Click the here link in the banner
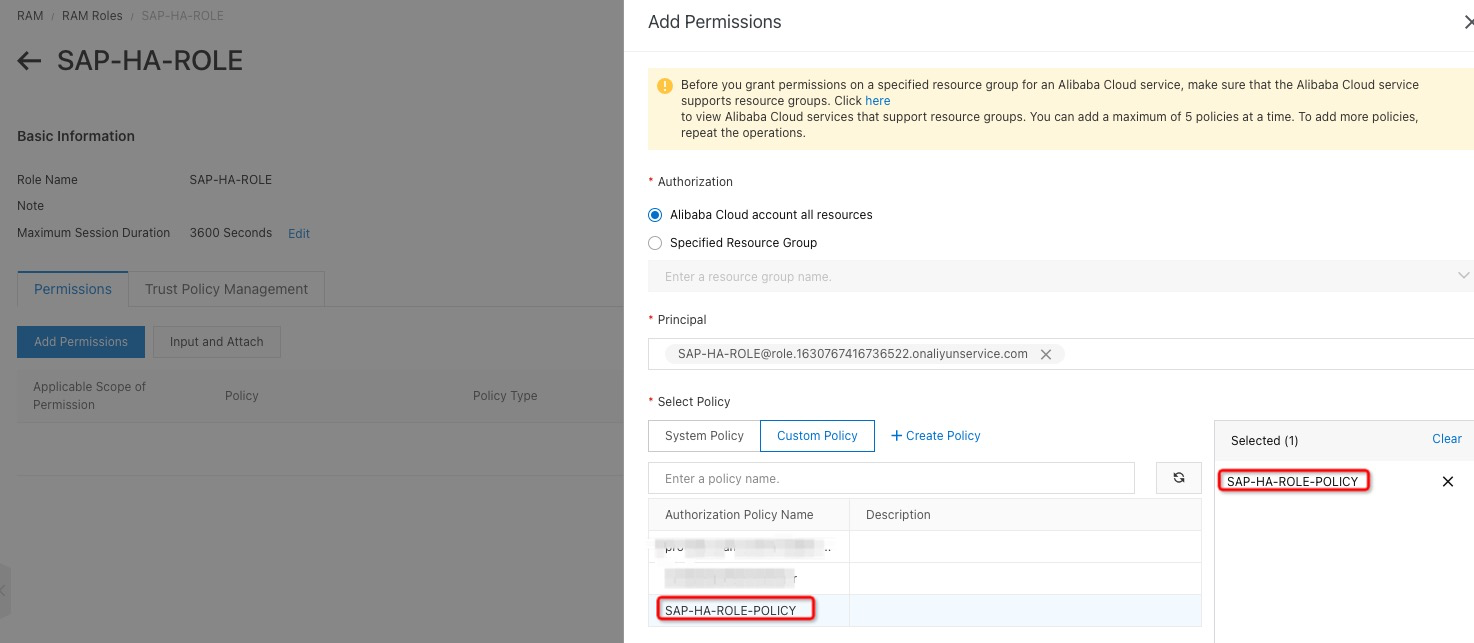This screenshot has width=1474, height=643. click(877, 100)
